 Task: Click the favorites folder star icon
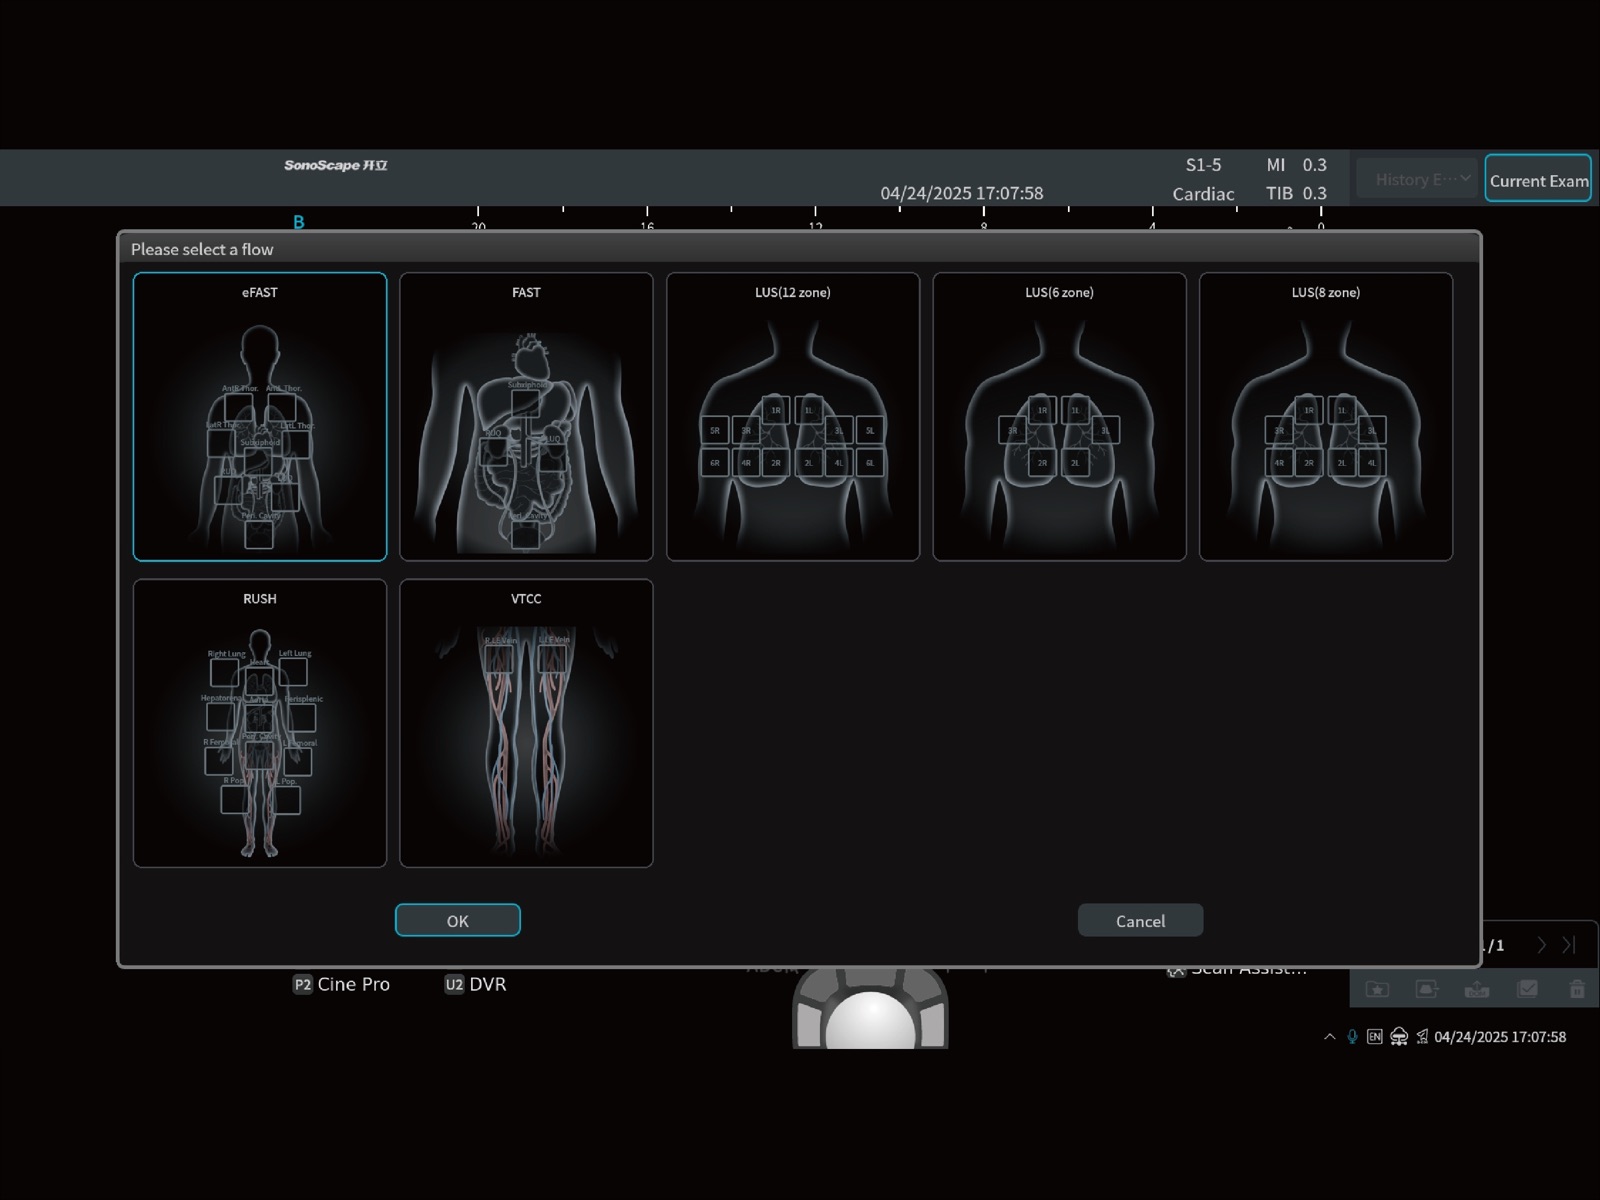1377,989
